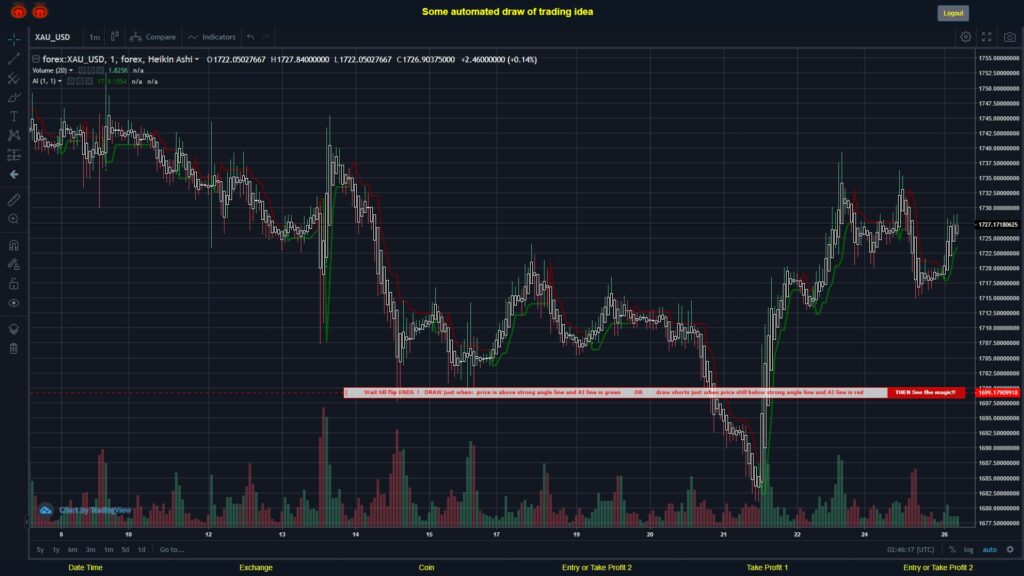Click the Logout button
Image resolution: width=1024 pixels, height=576 pixels.
pos(953,13)
